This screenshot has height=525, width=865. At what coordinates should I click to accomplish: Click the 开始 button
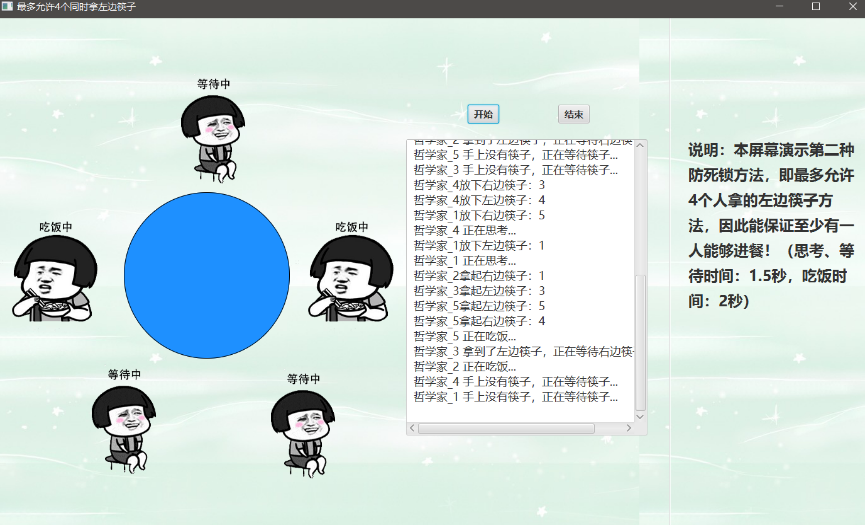tap(483, 114)
